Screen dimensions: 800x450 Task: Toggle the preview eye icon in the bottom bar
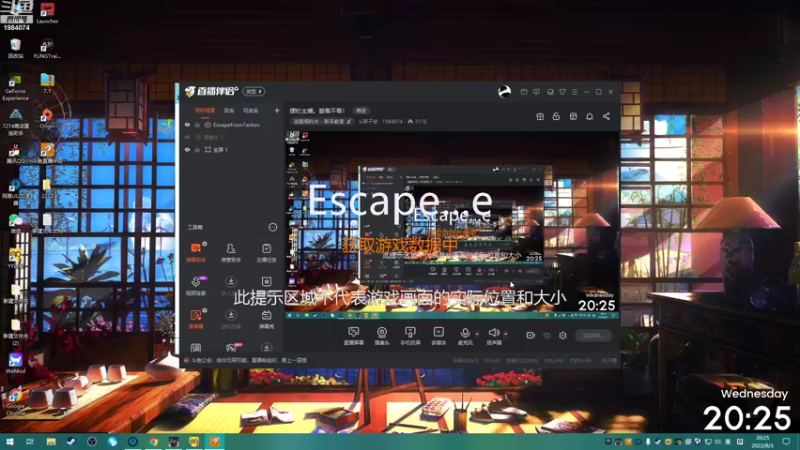coord(547,335)
